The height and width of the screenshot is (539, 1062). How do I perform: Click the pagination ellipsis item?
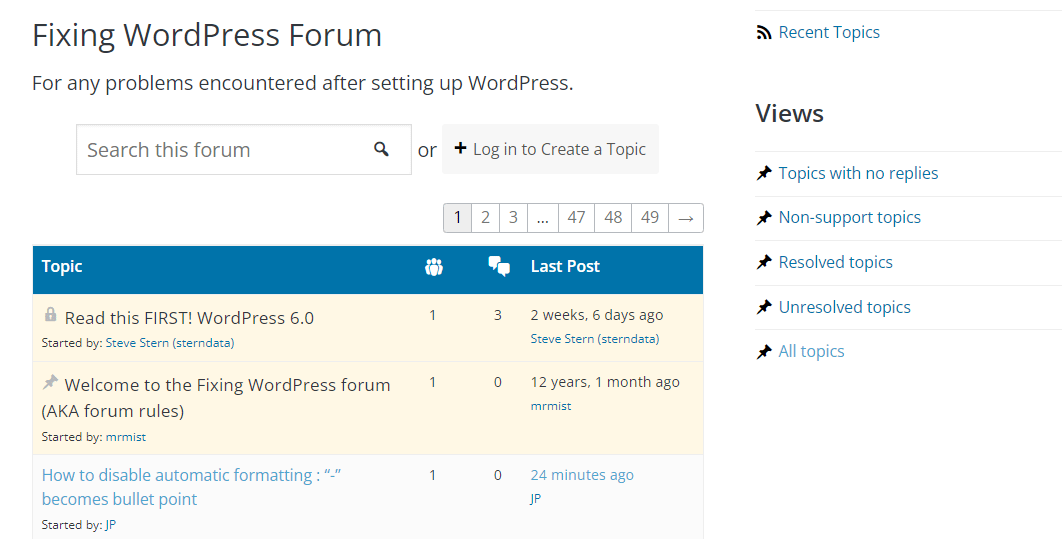click(x=543, y=218)
